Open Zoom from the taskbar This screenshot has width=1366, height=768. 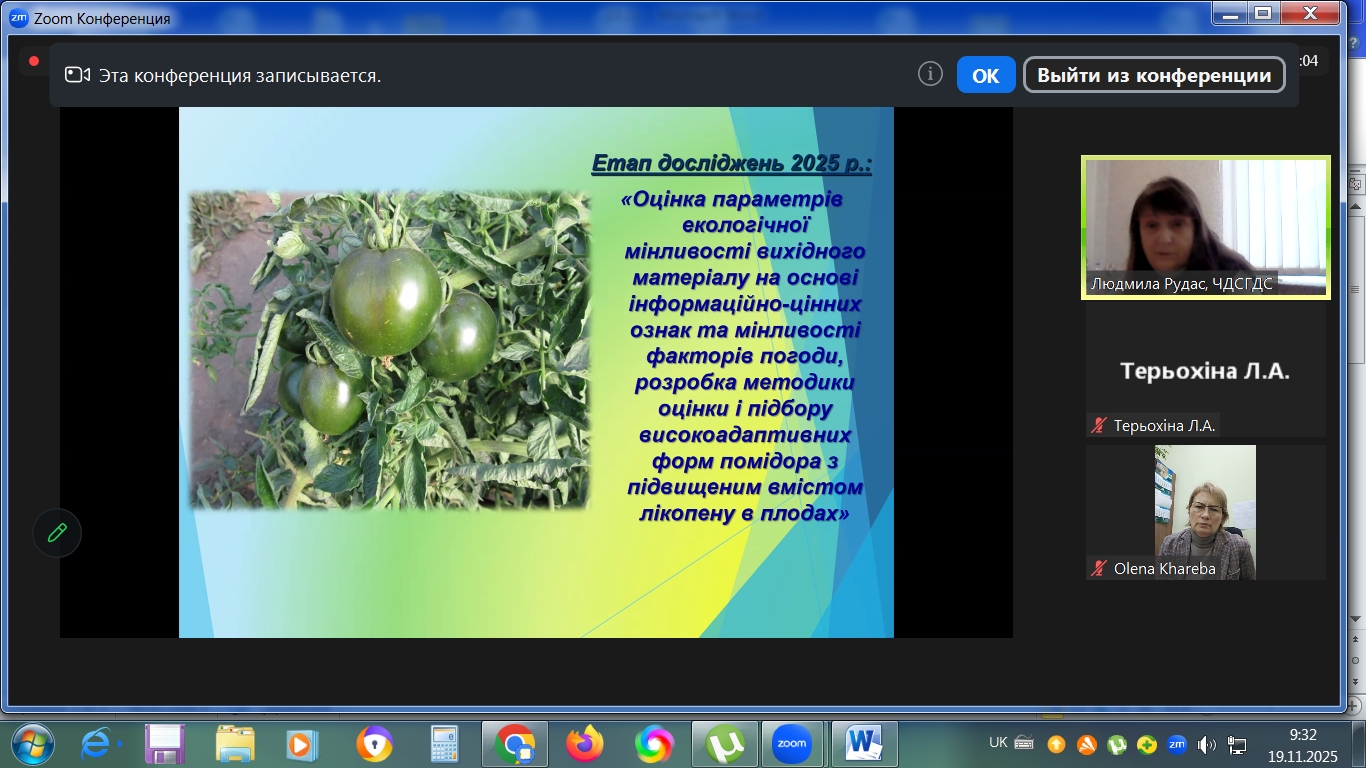[x=791, y=744]
